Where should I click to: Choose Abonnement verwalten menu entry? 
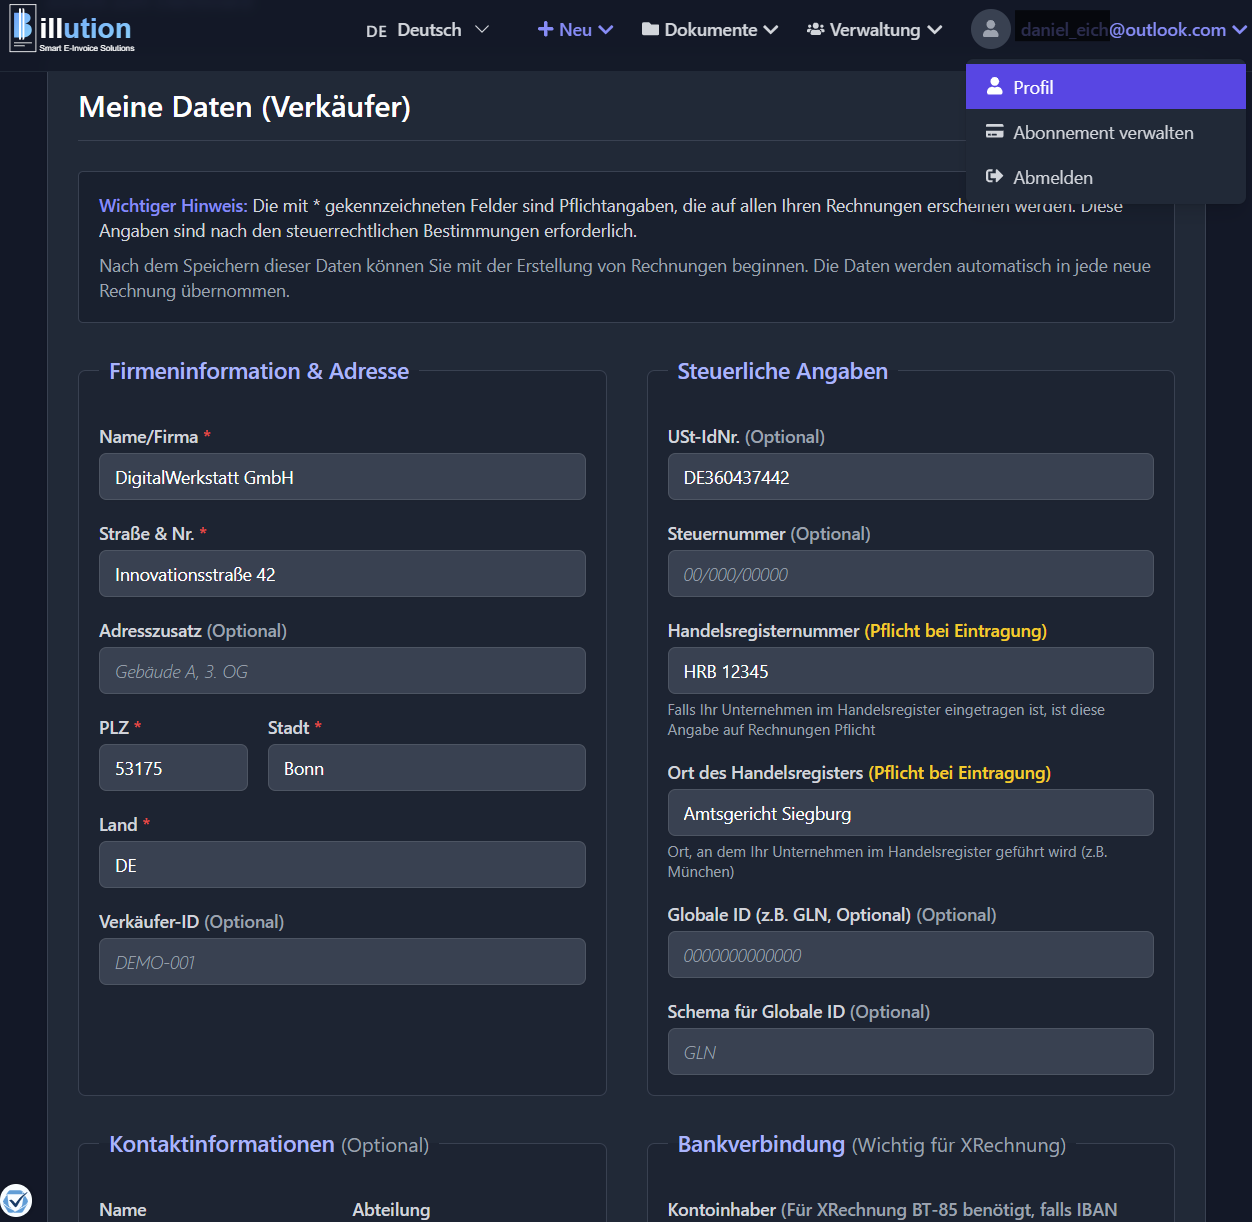point(1105,132)
